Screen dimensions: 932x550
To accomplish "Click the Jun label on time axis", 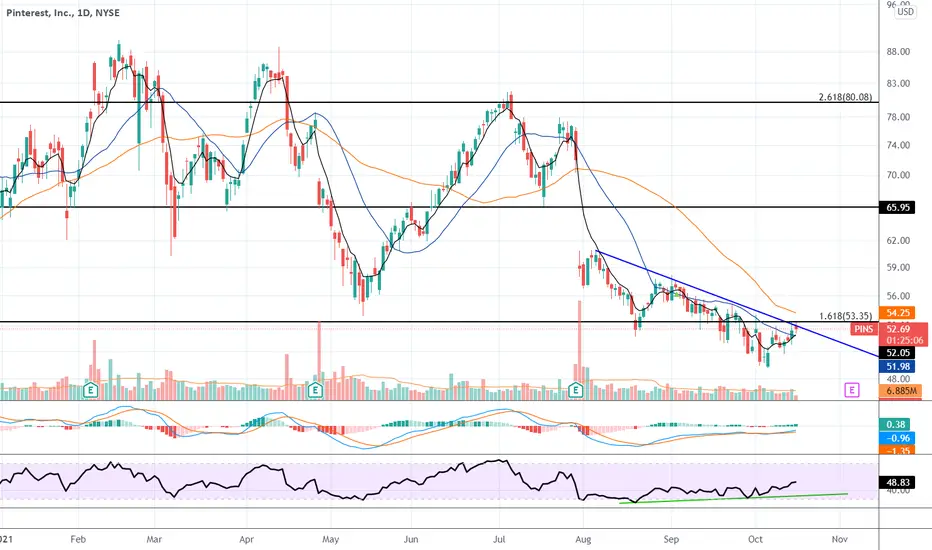I will (411, 539).
